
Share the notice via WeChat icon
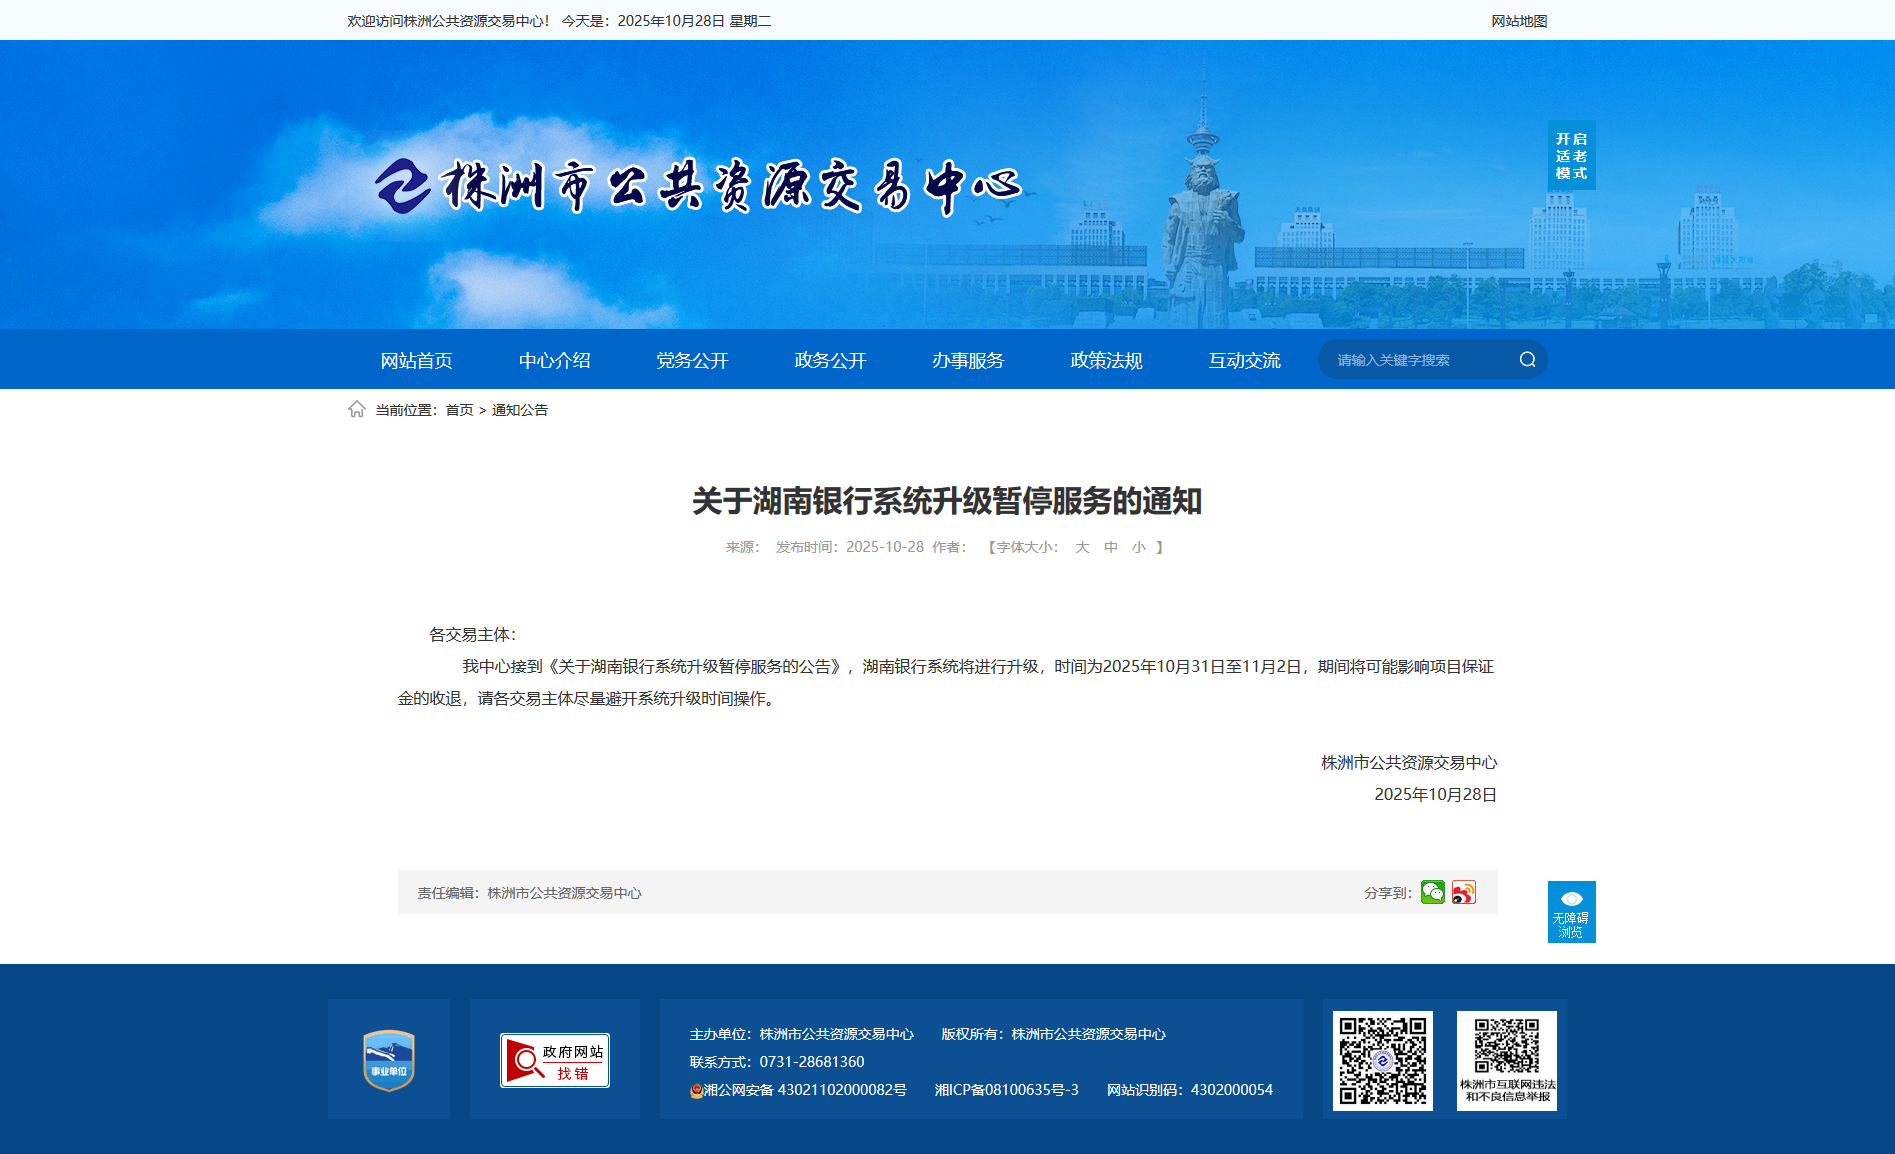1432,892
